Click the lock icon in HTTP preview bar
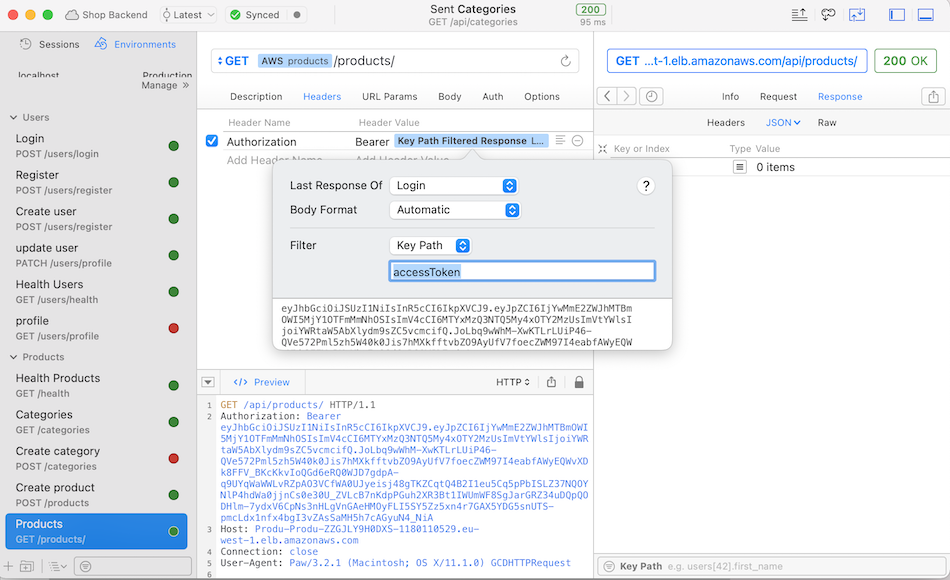The image size is (950, 580). pyautogui.click(x=579, y=382)
